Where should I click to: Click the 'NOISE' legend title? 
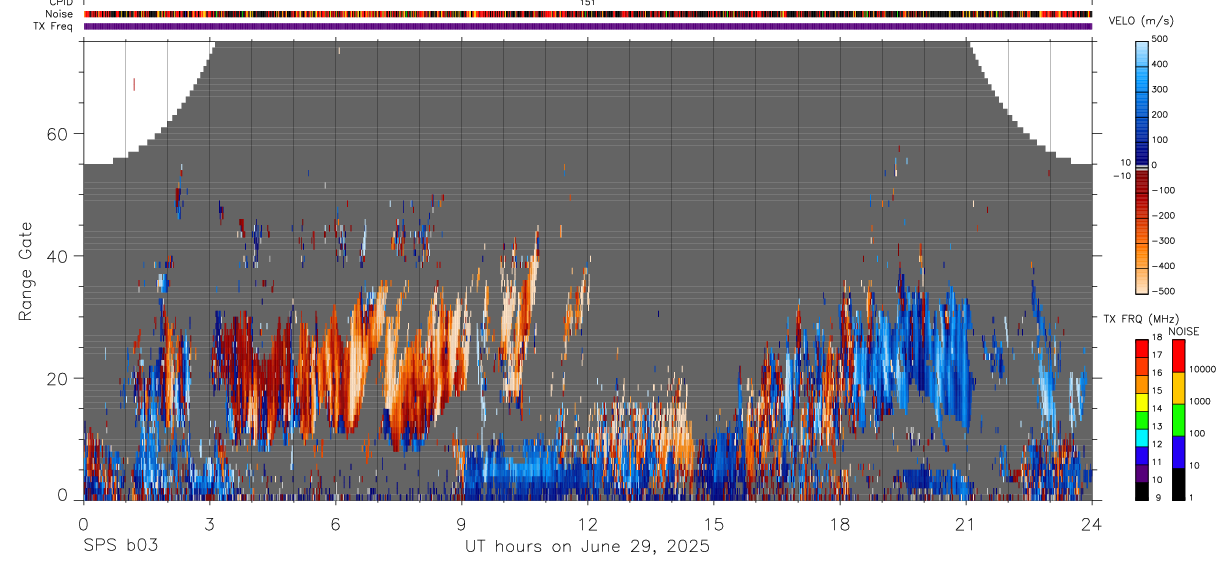tap(1183, 331)
